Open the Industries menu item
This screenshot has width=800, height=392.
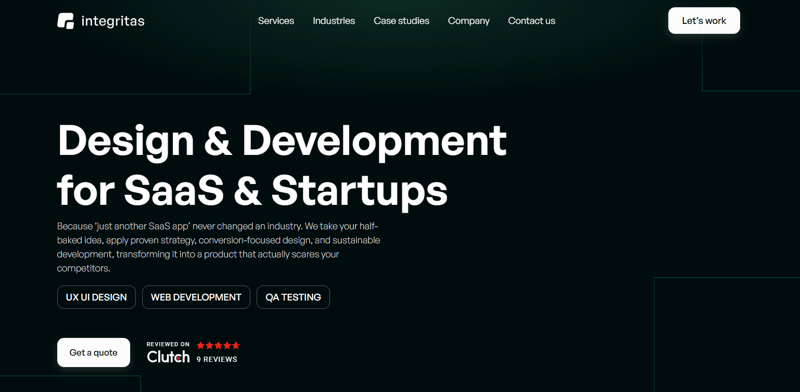(x=334, y=21)
